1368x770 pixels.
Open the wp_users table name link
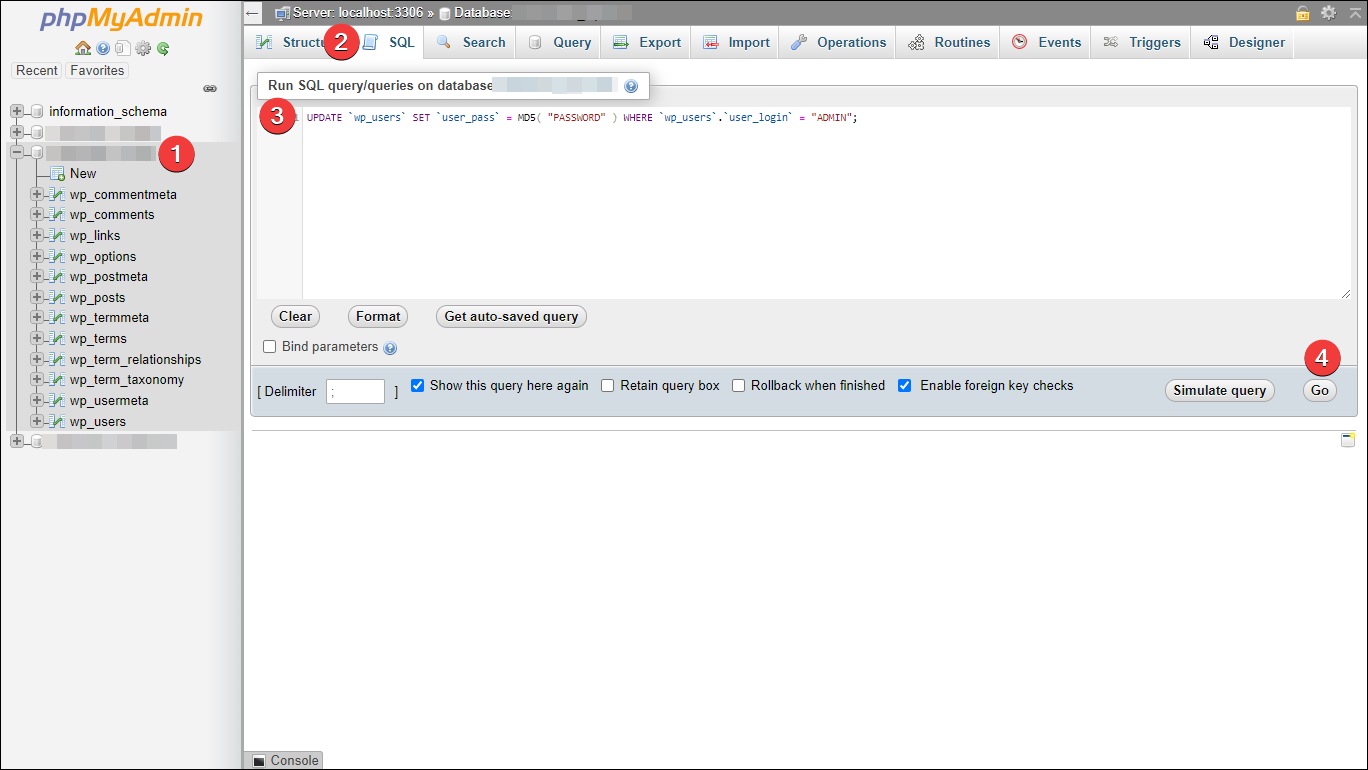(98, 421)
